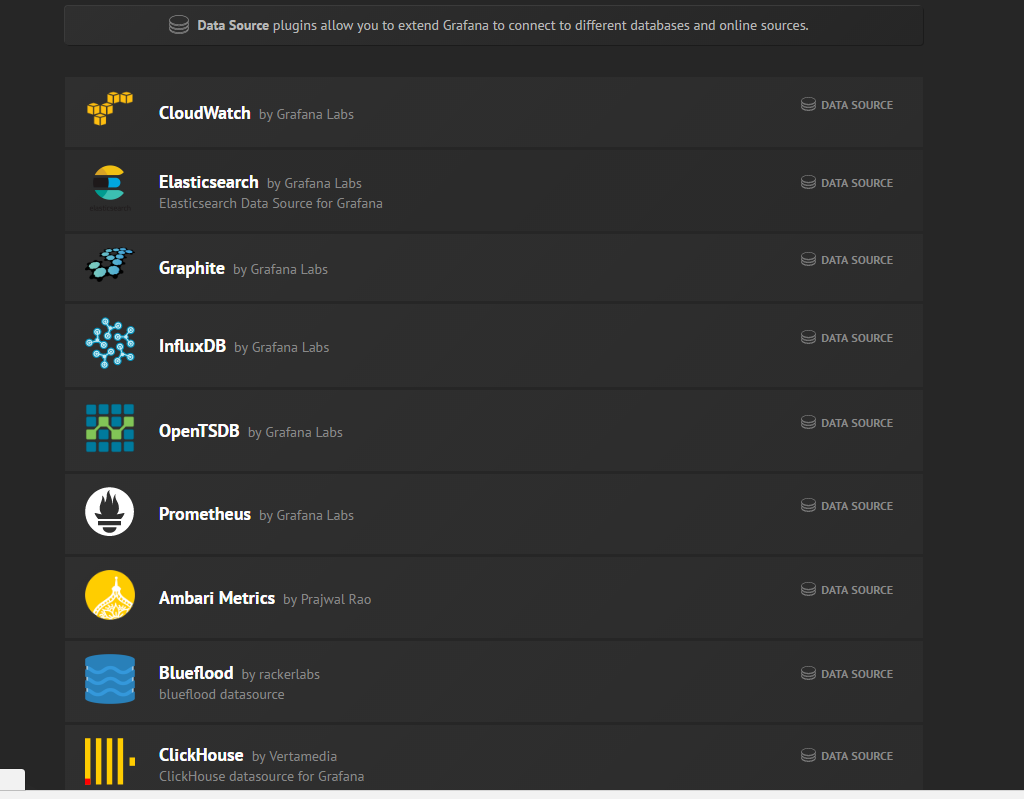Image resolution: width=1024 pixels, height=799 pixels.
Task: Click DATA SOURCE label in Graphite row
Action: point(857,260)
